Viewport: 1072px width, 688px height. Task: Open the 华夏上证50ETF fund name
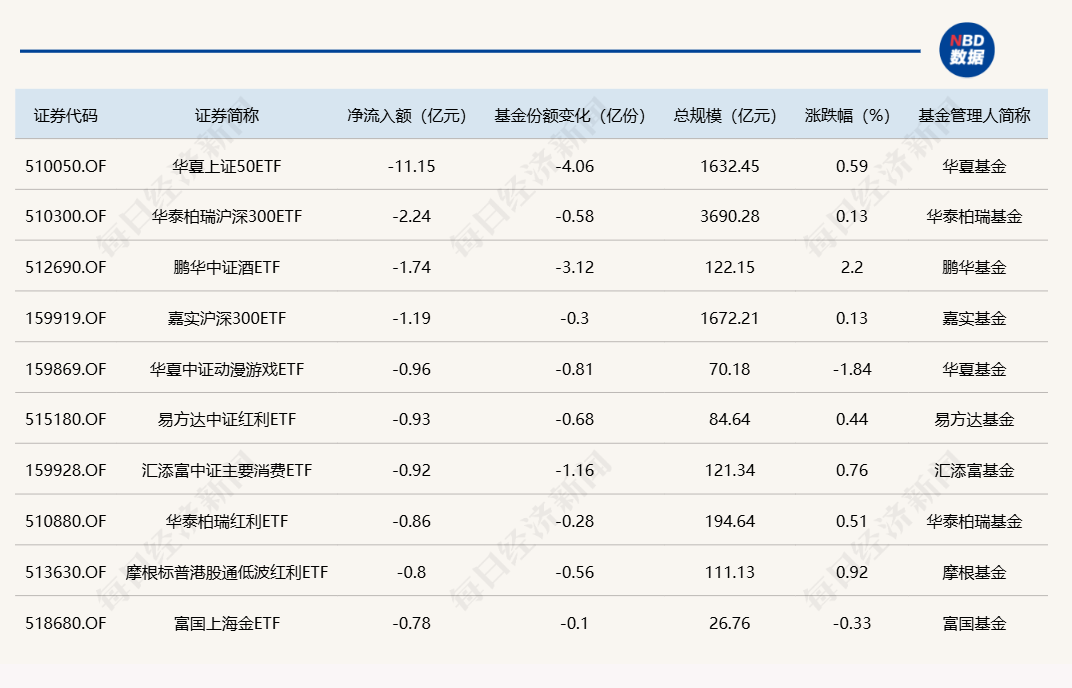(x=227, y=166)
